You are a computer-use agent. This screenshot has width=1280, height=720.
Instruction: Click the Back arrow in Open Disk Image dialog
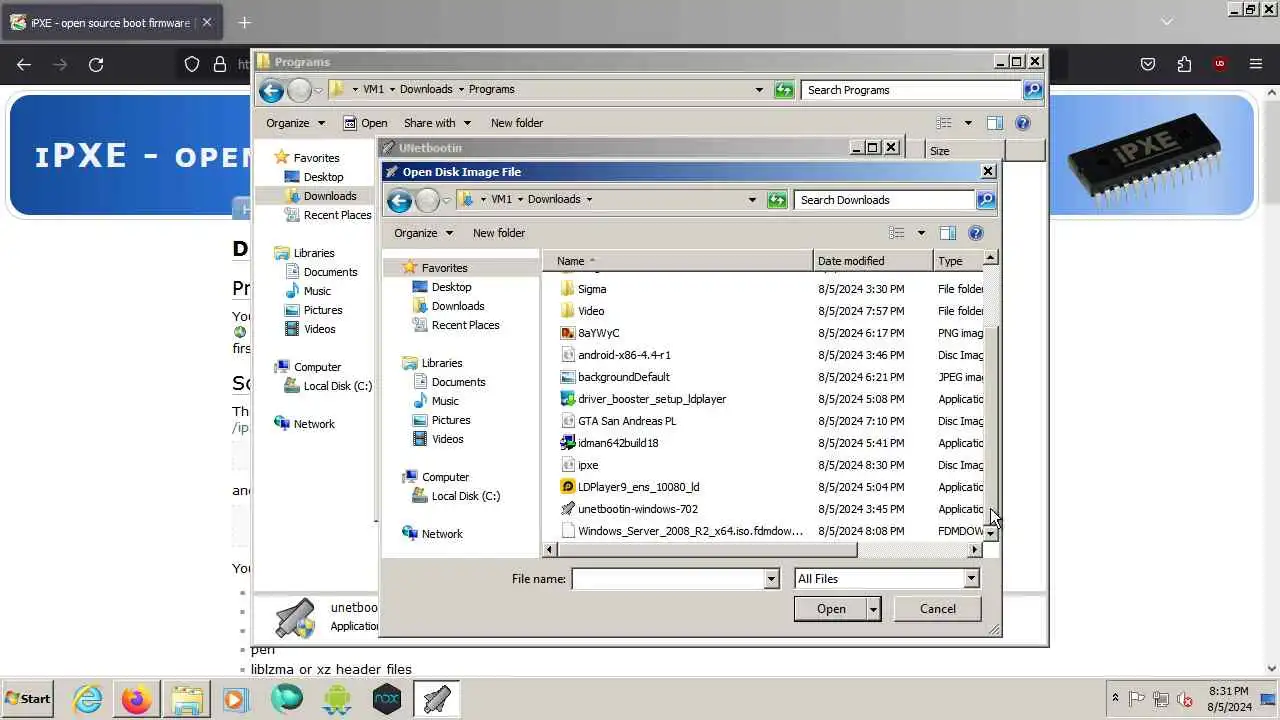399,200
